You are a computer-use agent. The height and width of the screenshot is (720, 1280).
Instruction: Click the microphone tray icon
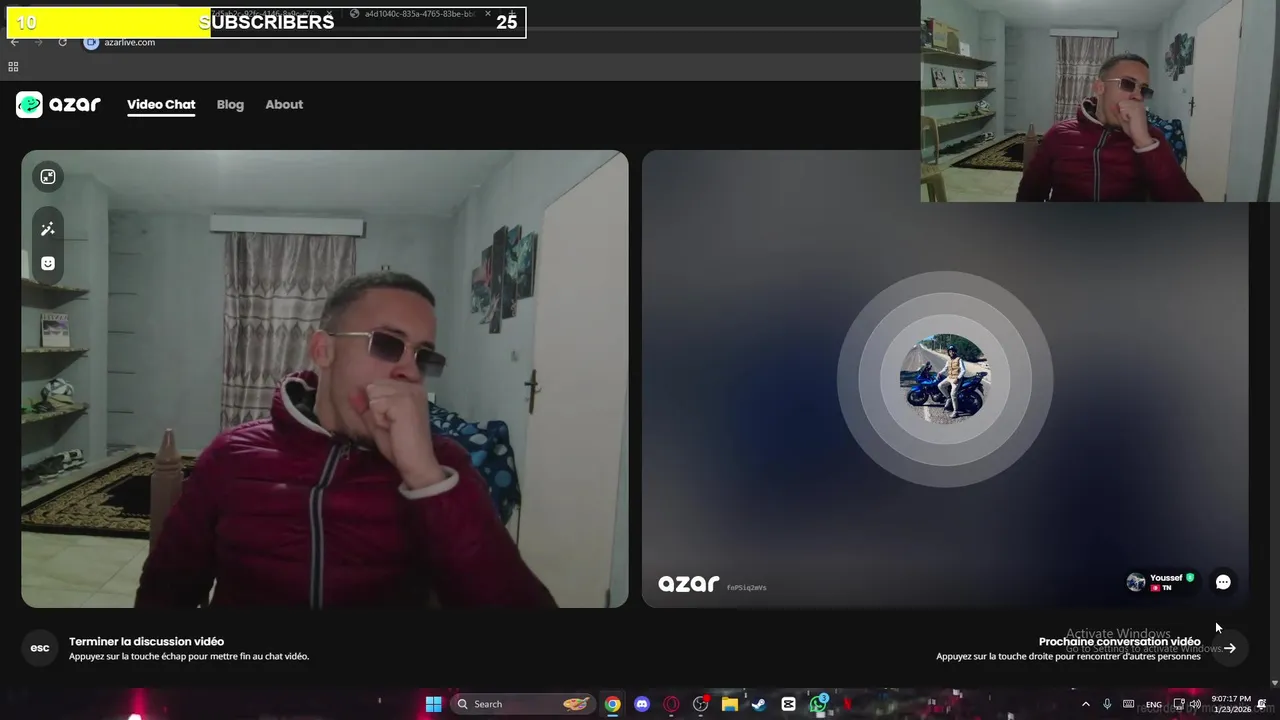[x=1107, y=704]
